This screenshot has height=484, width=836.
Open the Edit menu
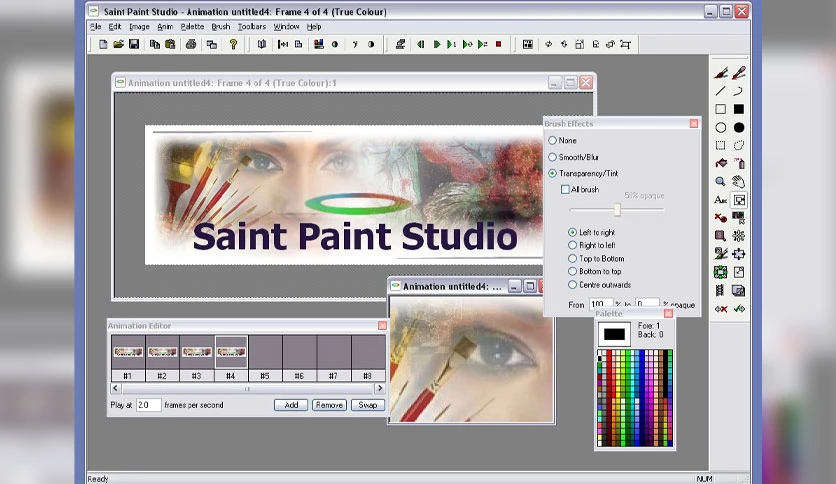point(115,27)
